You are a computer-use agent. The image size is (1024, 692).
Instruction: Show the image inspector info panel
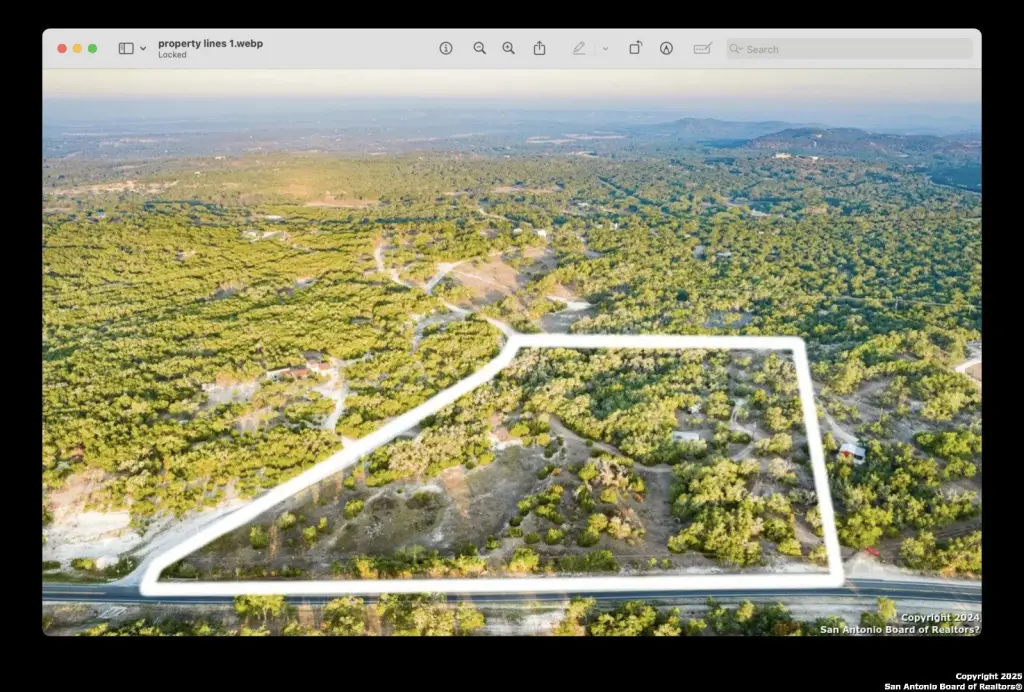pos(446,48)
